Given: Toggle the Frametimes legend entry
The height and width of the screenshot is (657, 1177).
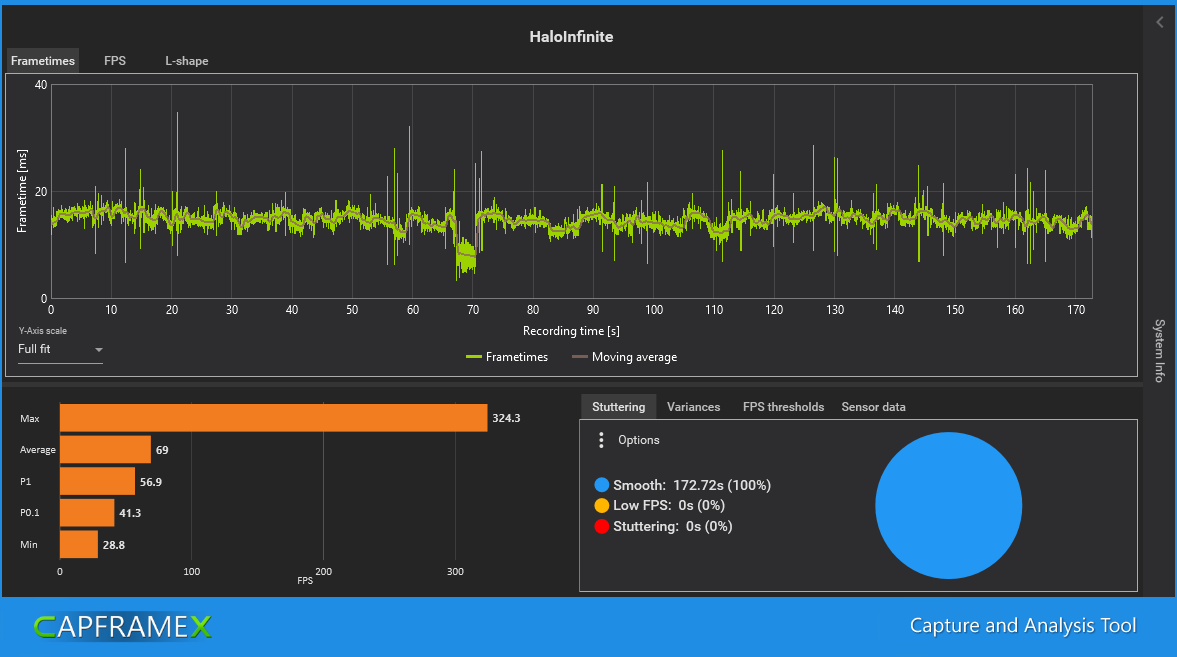Looking at the screenshot, I should [x=507, y=357].
